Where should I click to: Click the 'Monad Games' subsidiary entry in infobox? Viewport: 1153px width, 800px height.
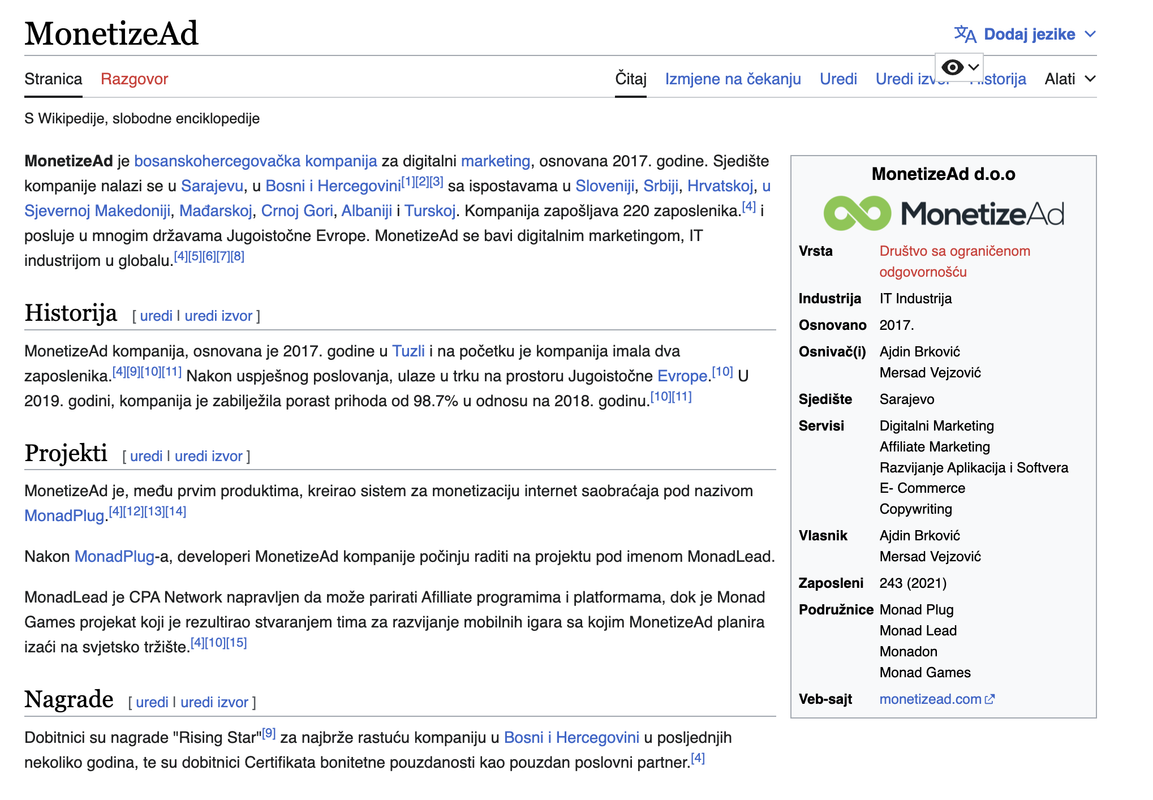(x=925, y=673)
